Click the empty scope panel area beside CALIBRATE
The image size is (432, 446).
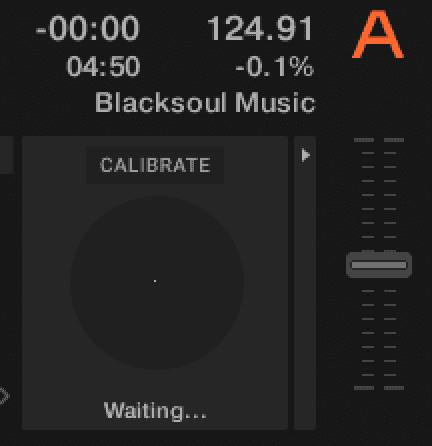coord(256,165)
